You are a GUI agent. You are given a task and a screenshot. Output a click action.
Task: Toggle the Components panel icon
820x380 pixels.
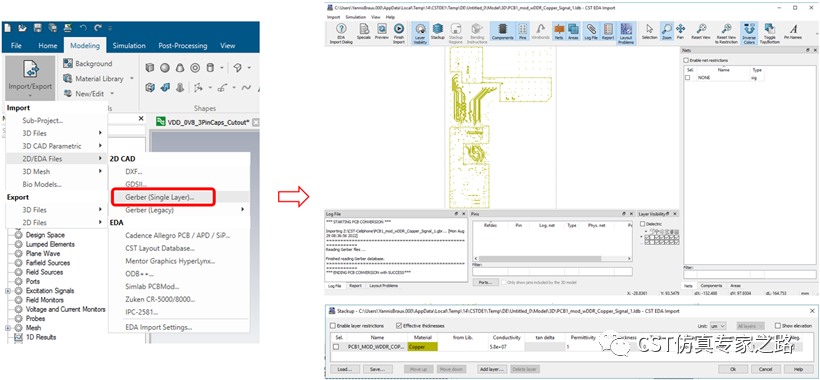503,31
